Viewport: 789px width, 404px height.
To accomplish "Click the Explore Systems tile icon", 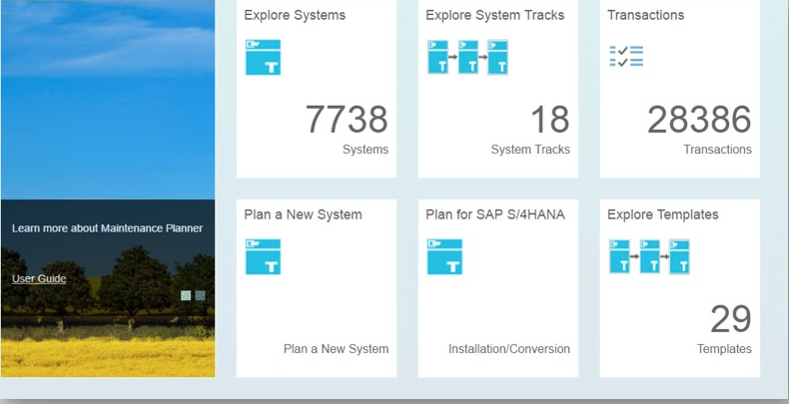I will (x=263, y=57).
